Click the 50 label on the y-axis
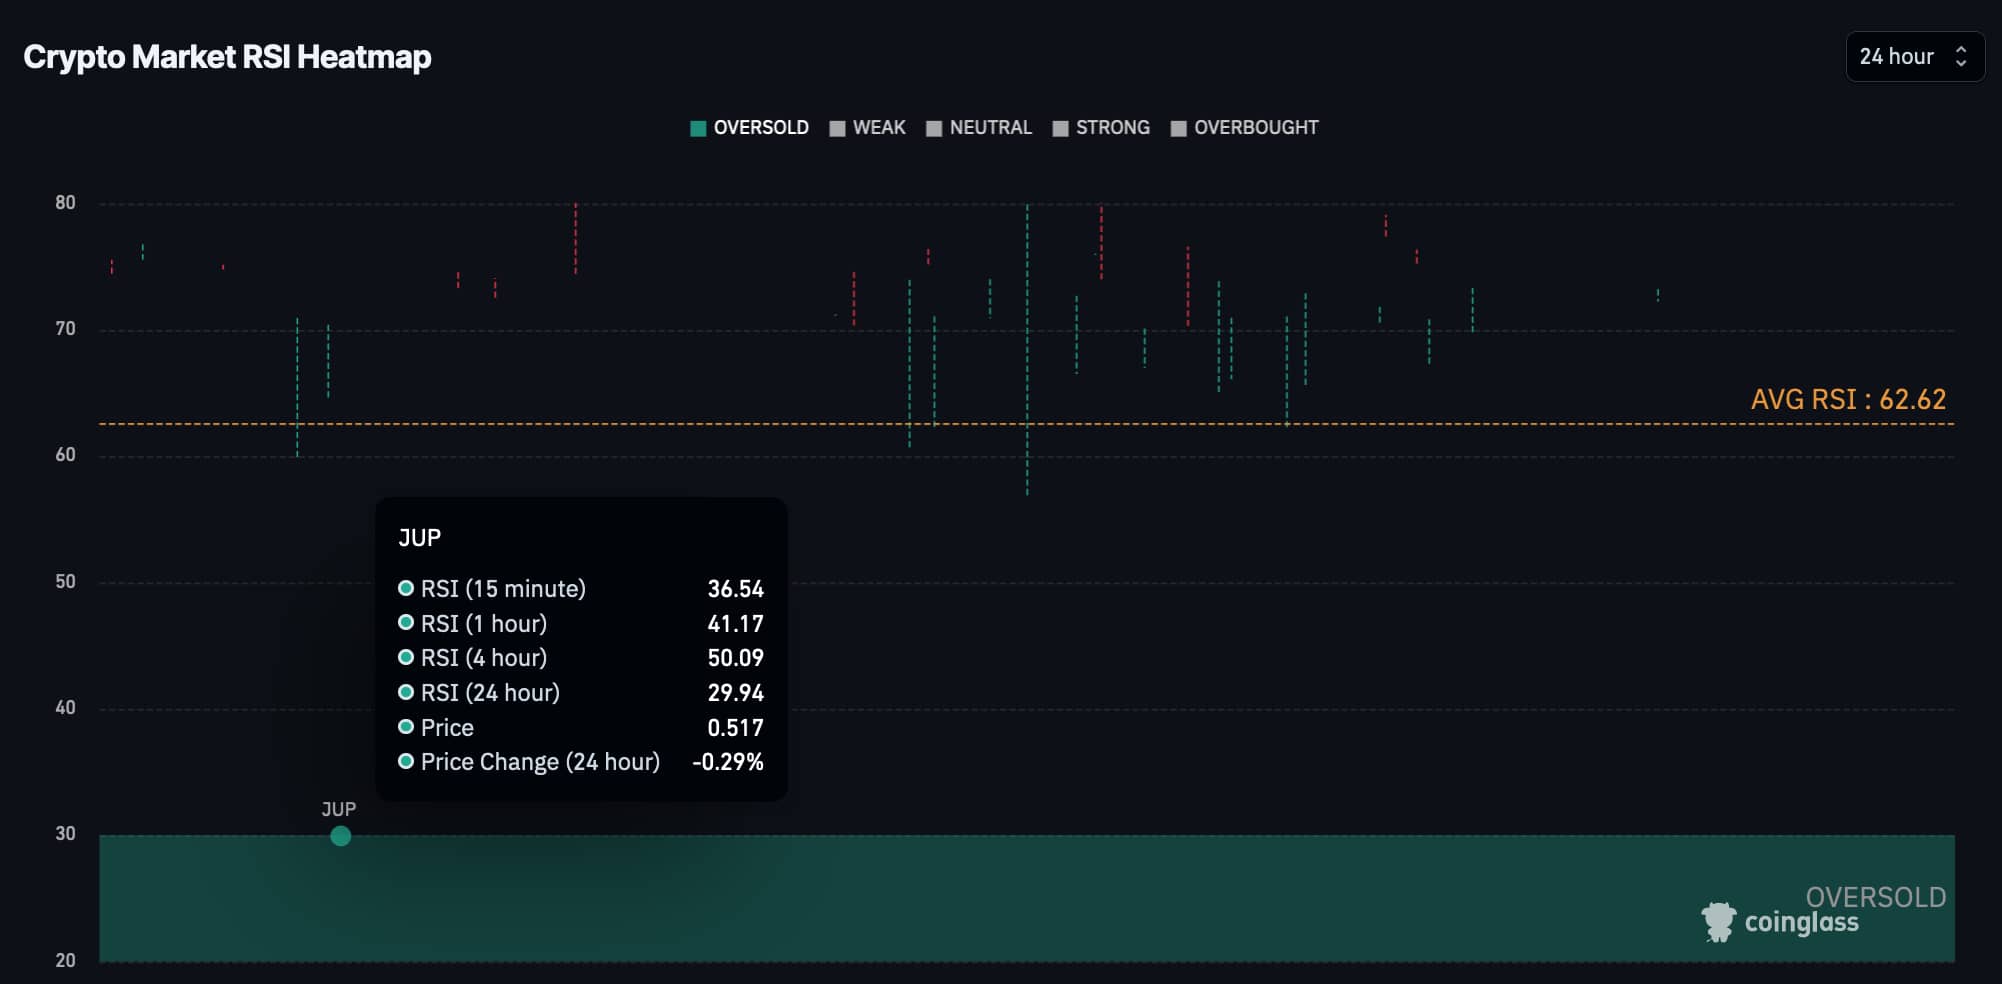 click(65, 582)
